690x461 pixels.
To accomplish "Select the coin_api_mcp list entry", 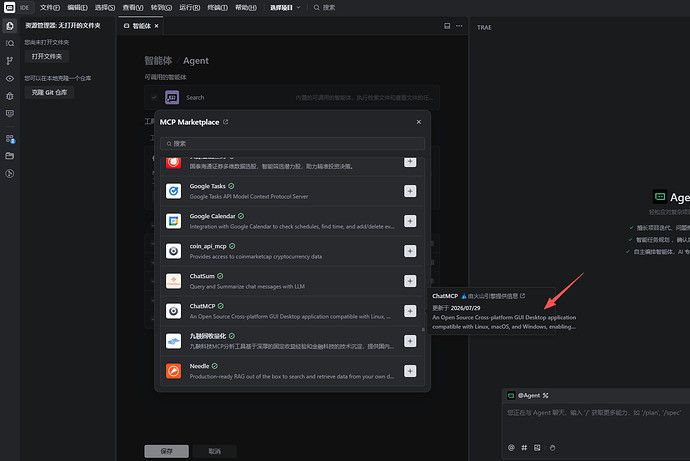I will [291, 251].
